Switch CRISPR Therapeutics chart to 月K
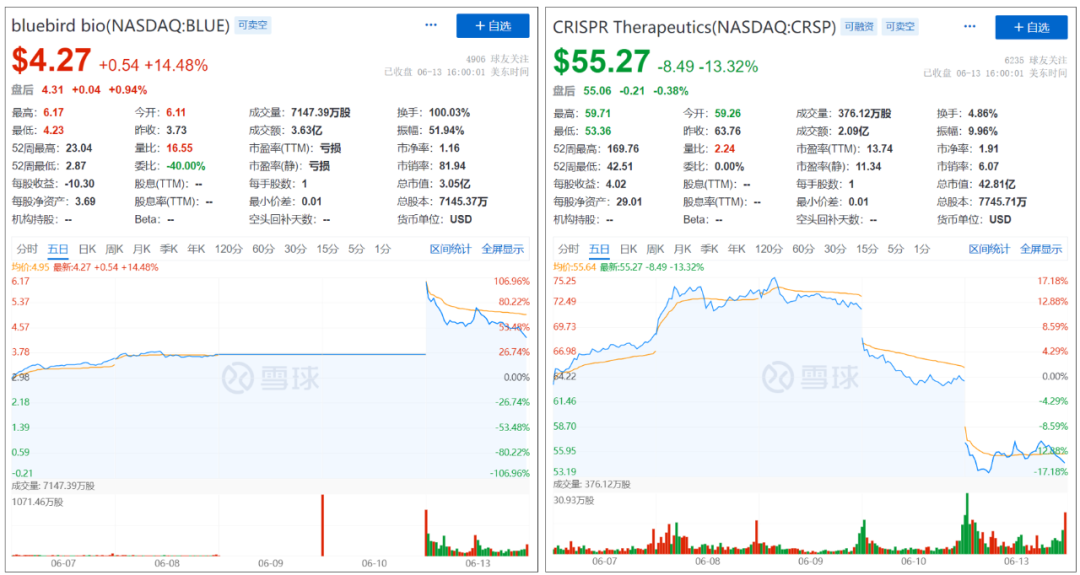 pyautogui.click(x=682, y=249)
